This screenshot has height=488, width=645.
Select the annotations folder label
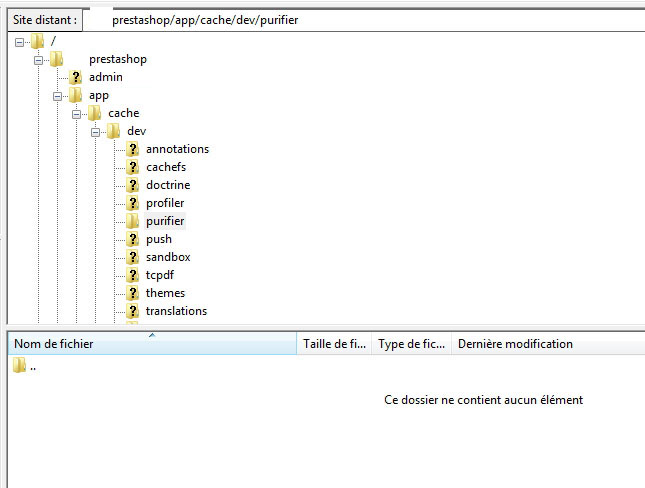coord(177,149)
